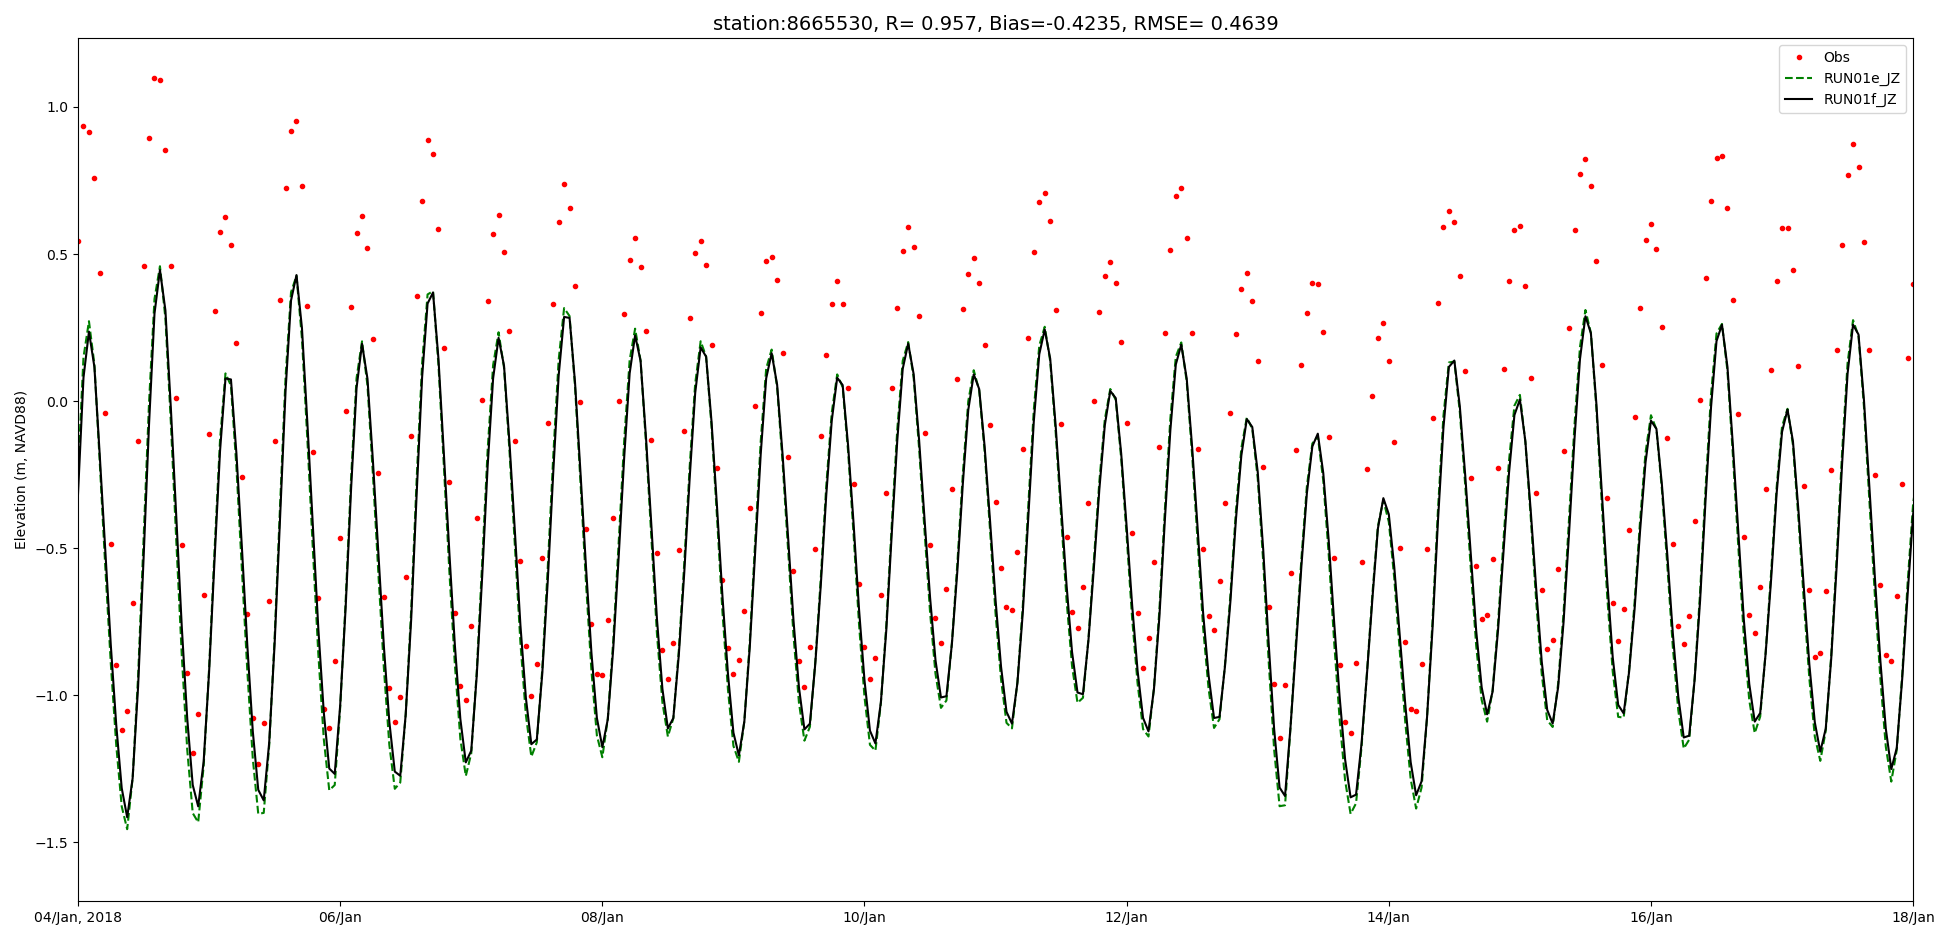Click the −0.5 y-axis tick label
Image resolution: width=1950 pixels, height=940 pixels.
(x=51, y=549)
